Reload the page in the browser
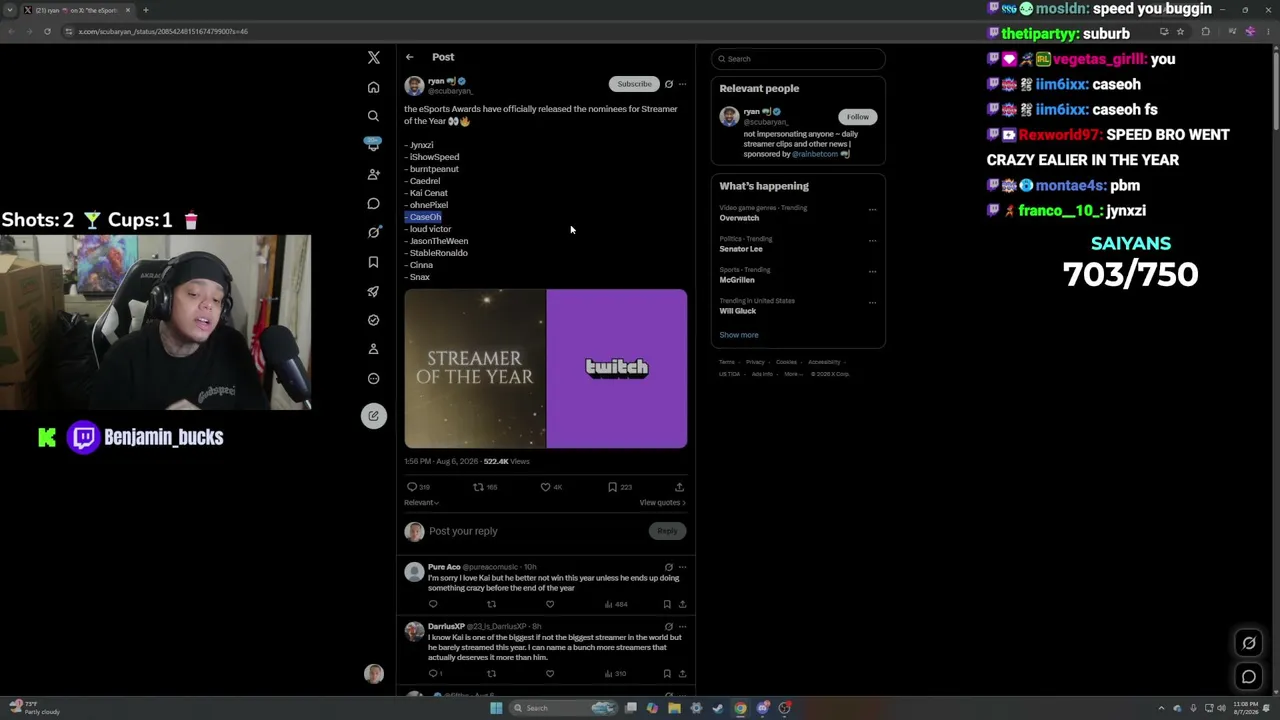Viewport: 1280px width, 720px height. click(x=47, y=31)
